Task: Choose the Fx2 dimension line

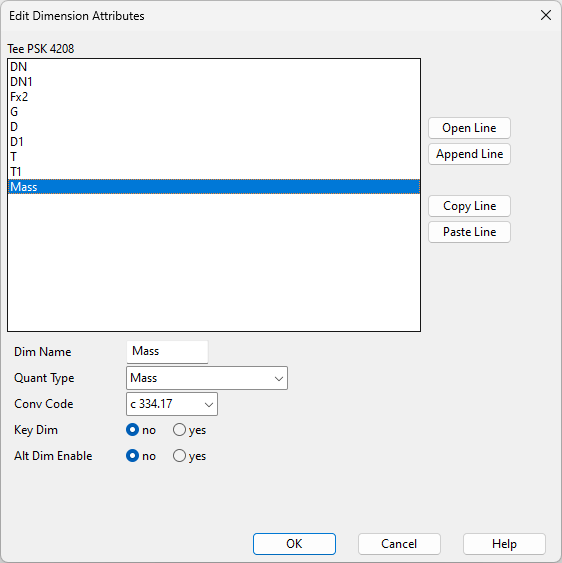Action: [214, 97]
